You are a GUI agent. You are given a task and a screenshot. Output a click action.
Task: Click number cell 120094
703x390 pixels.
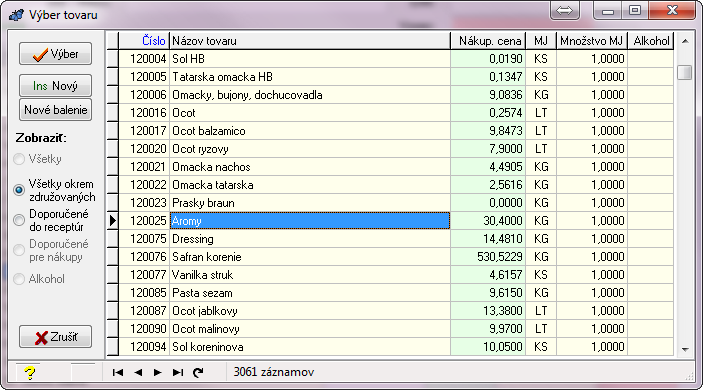144,347
